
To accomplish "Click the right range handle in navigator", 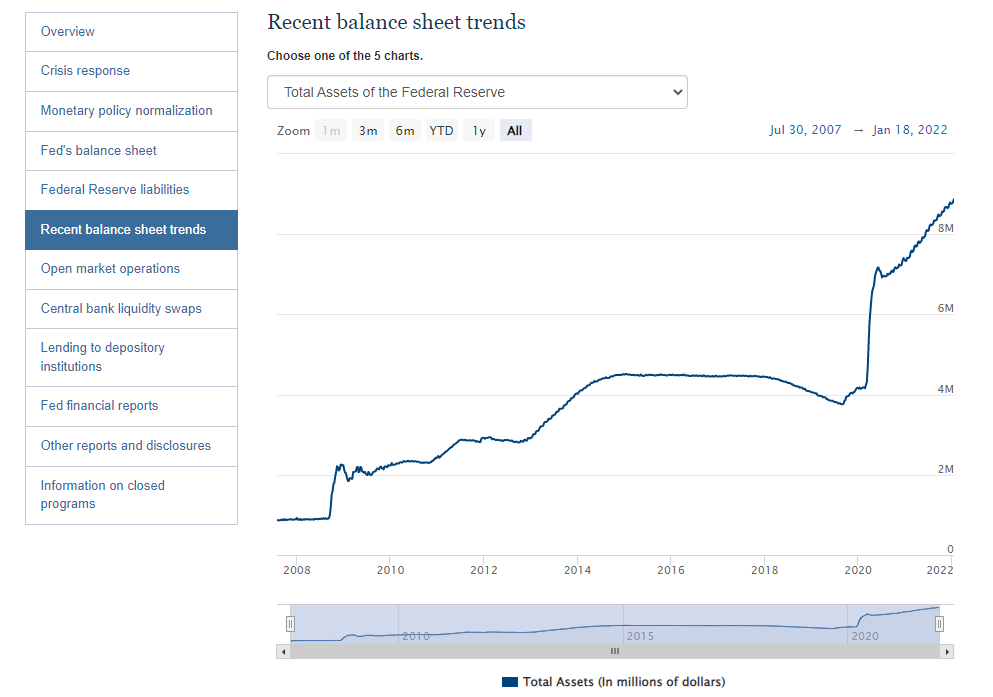I will tap(939, 624).
